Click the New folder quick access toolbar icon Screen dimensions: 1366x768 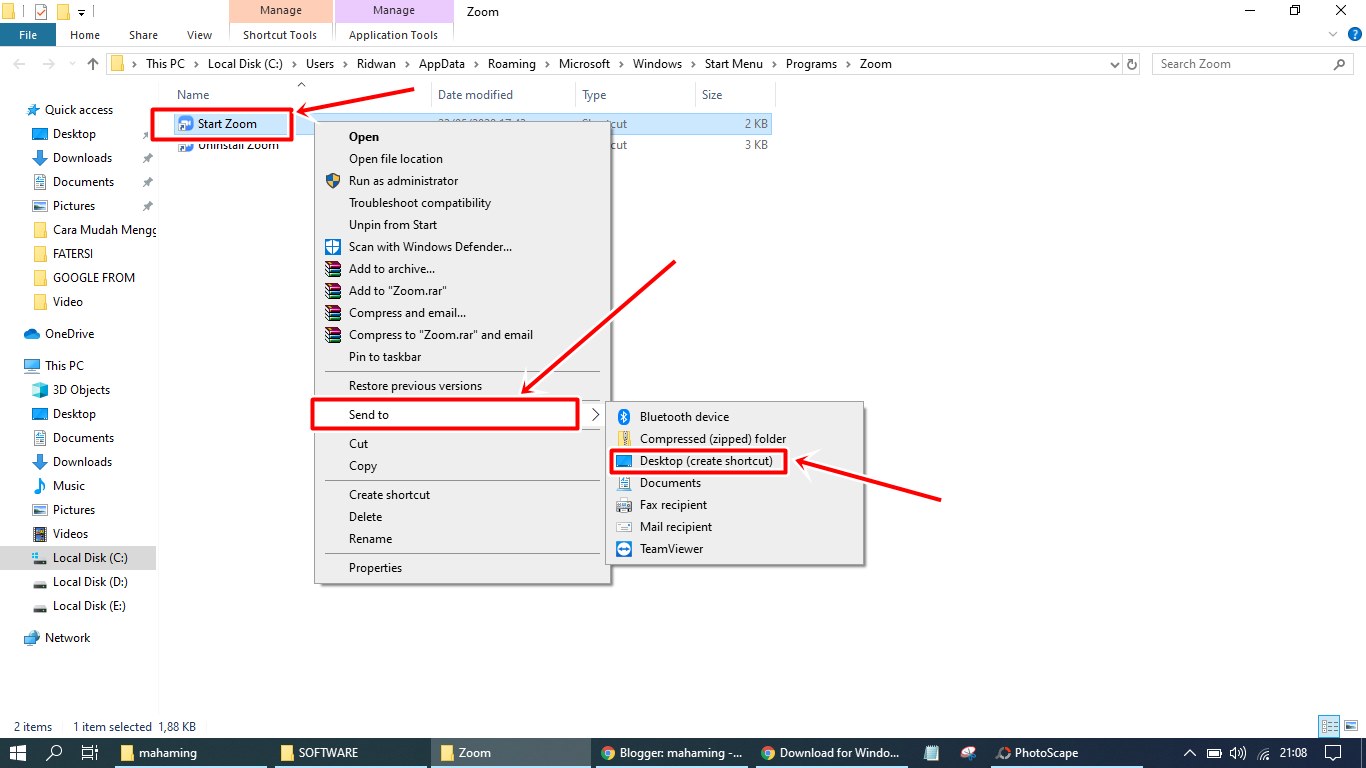tap(63, 12)
